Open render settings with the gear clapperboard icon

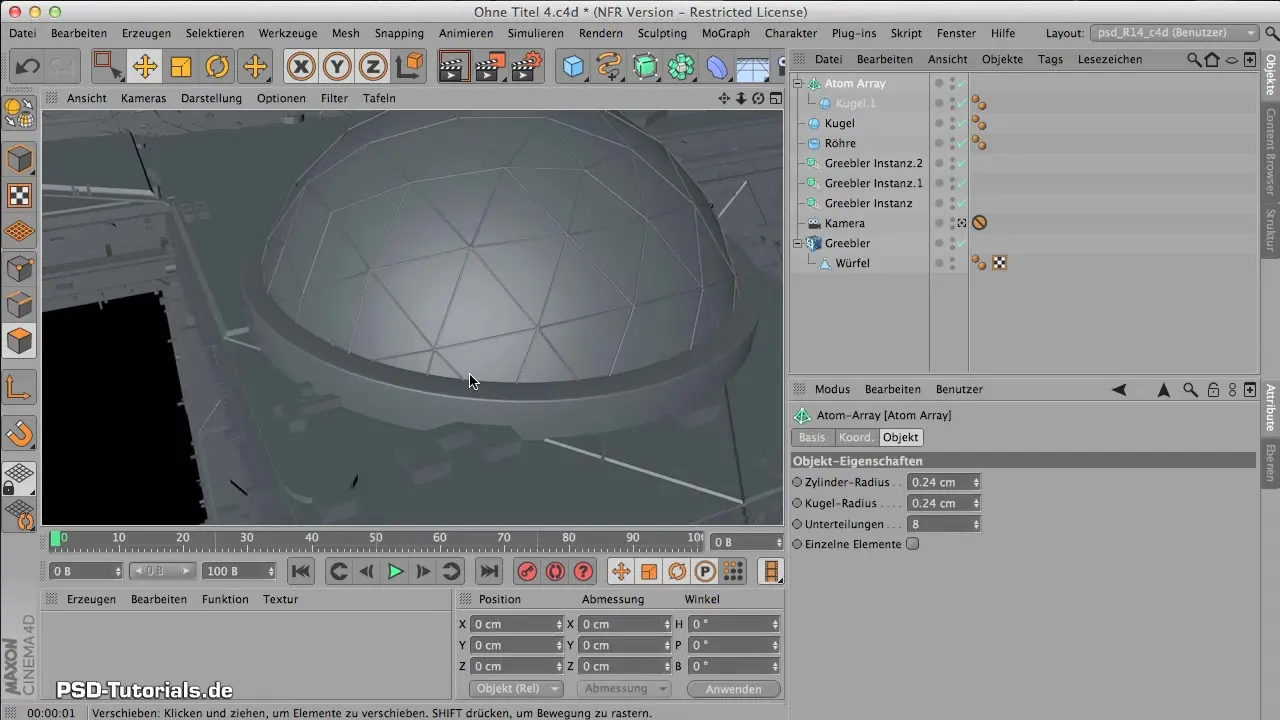tap(526, 67)
